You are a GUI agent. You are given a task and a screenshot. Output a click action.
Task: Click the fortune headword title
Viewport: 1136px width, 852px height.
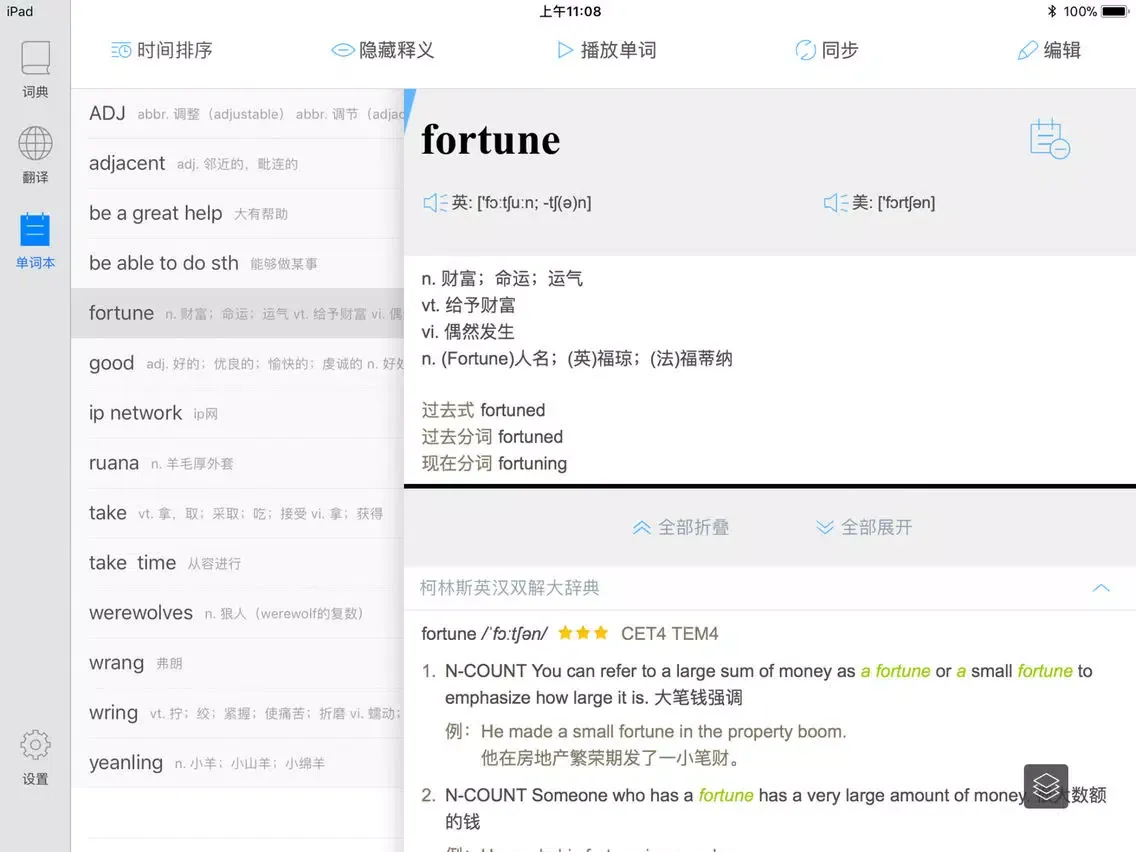(x=490, y=140)
